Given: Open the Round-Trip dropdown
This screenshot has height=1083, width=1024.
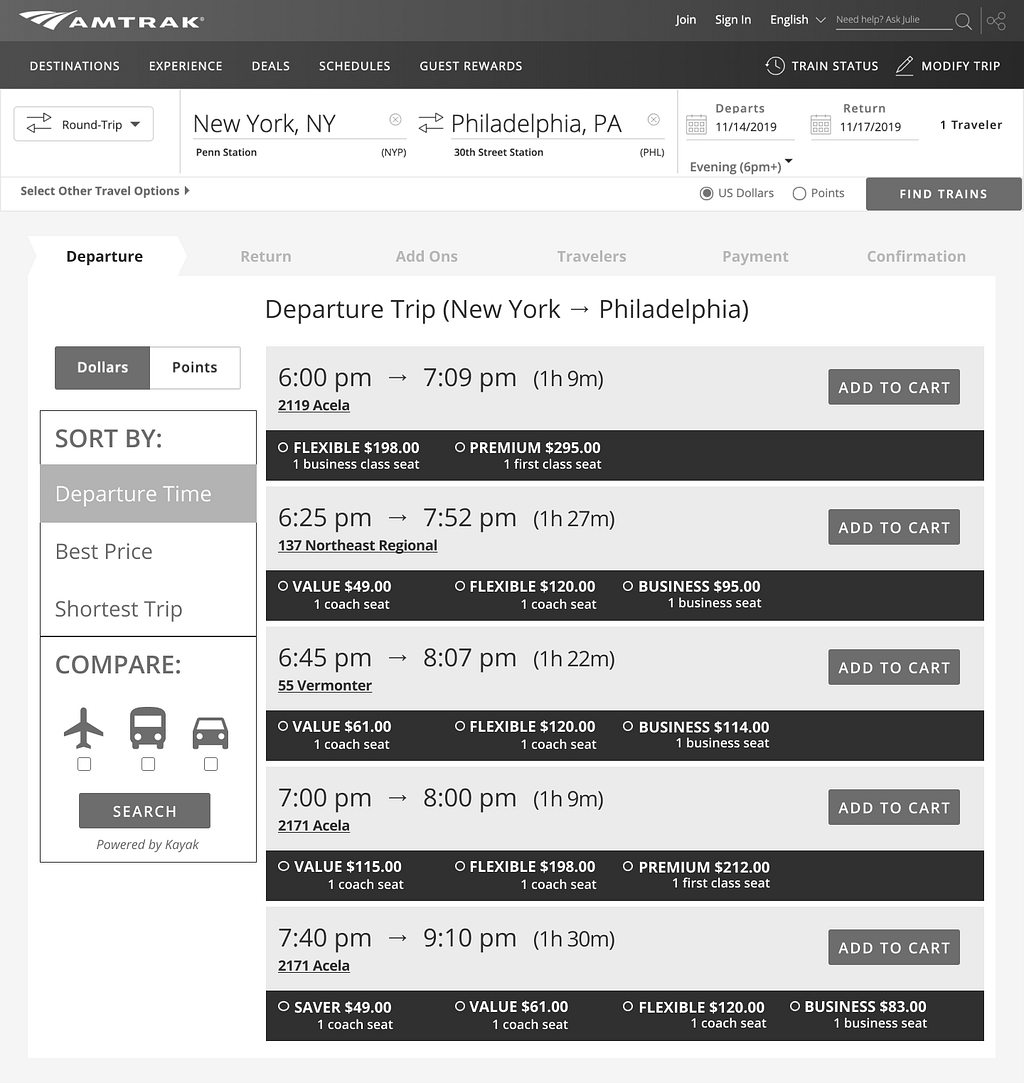Looking at the screenshot, I should click(84, 124).
